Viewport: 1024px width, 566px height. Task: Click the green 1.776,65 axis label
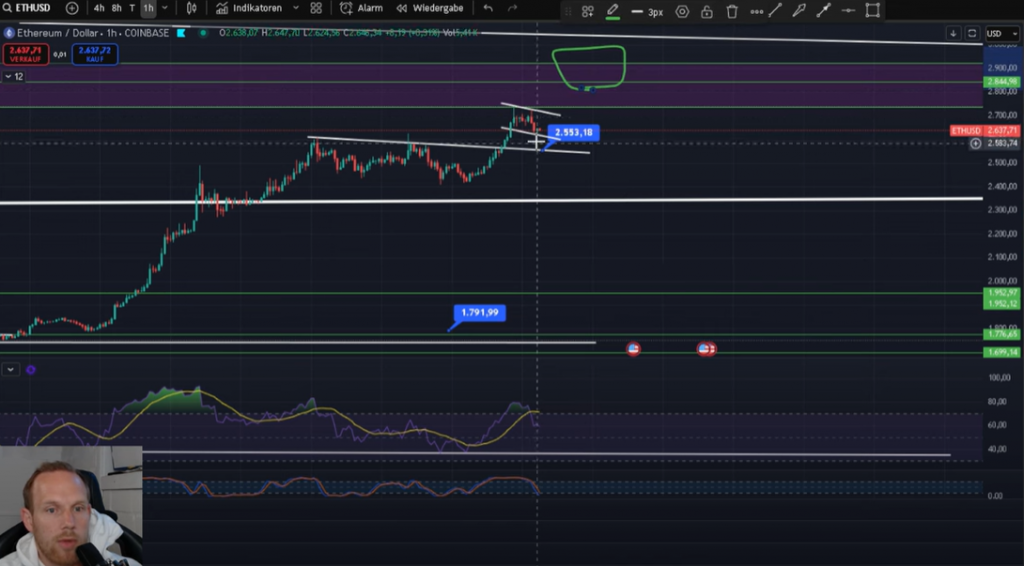(1001, 334)
